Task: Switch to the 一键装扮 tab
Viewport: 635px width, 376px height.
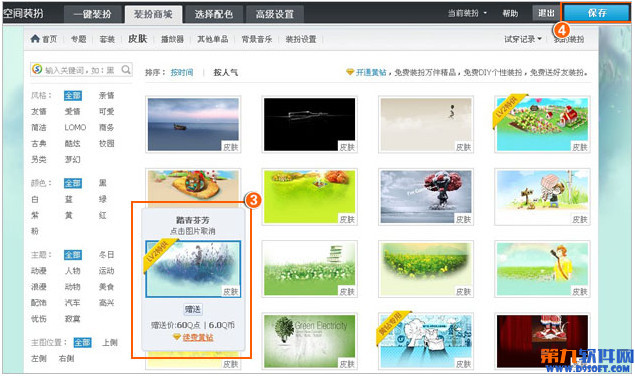Action: 92,14
